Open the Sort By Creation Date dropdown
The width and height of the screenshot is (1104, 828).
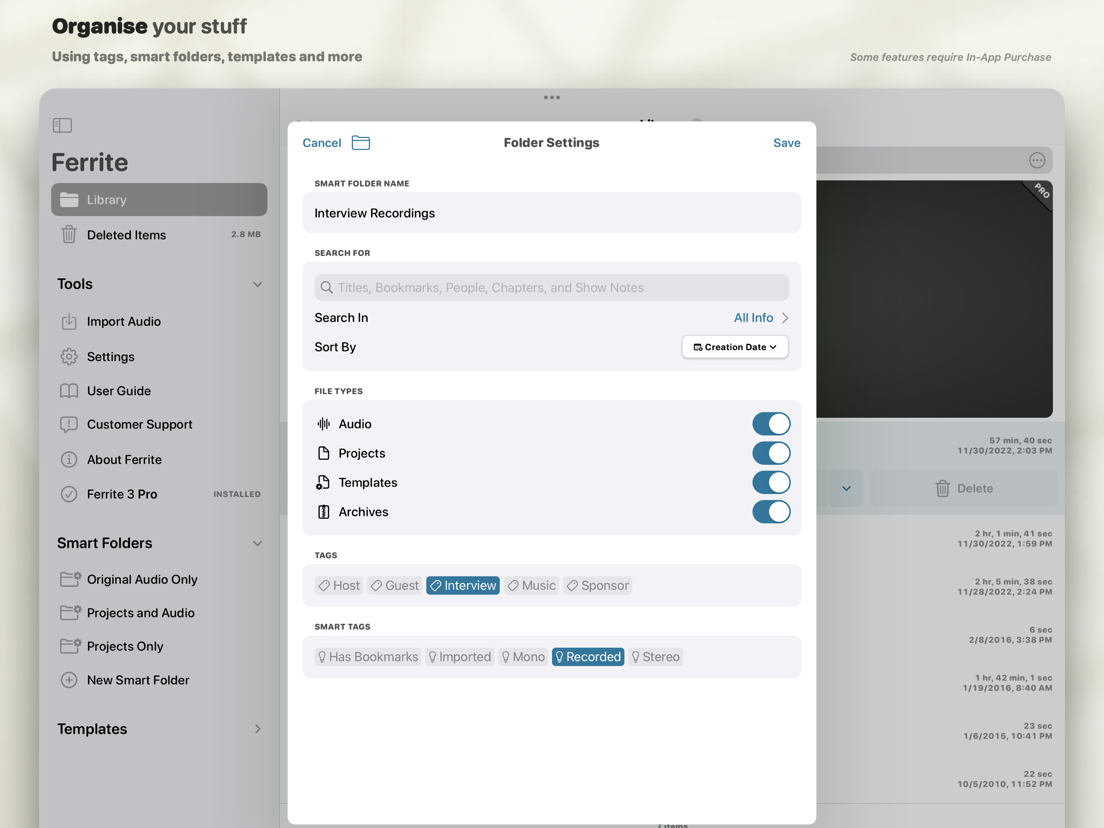point(735,347)
